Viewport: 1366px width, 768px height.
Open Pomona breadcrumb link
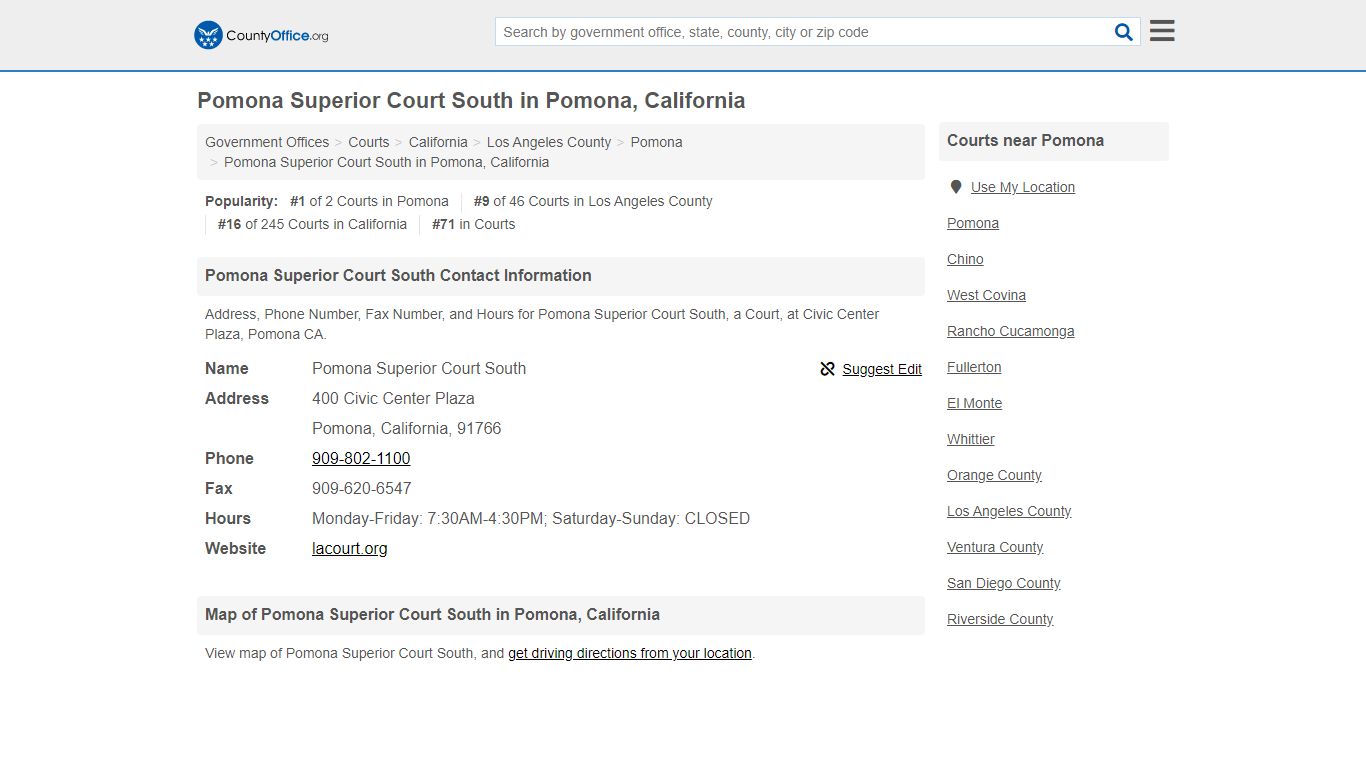[657, 142]
